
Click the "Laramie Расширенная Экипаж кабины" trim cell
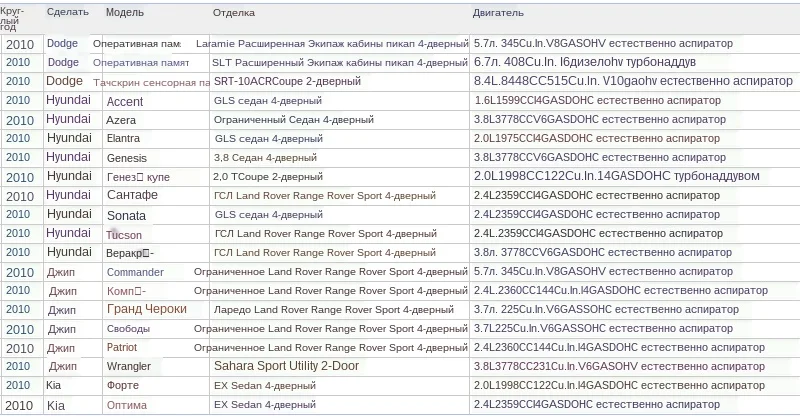tap(332, 44)
